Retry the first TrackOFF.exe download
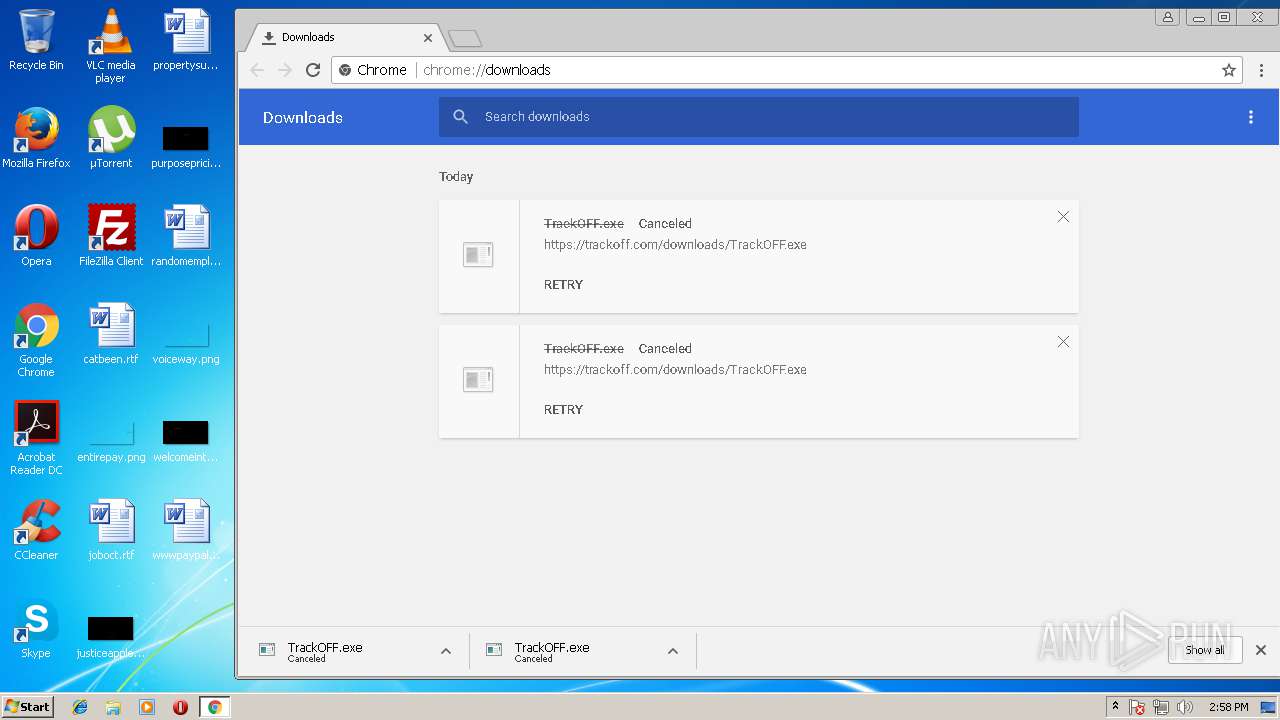 tap(563, 285)
